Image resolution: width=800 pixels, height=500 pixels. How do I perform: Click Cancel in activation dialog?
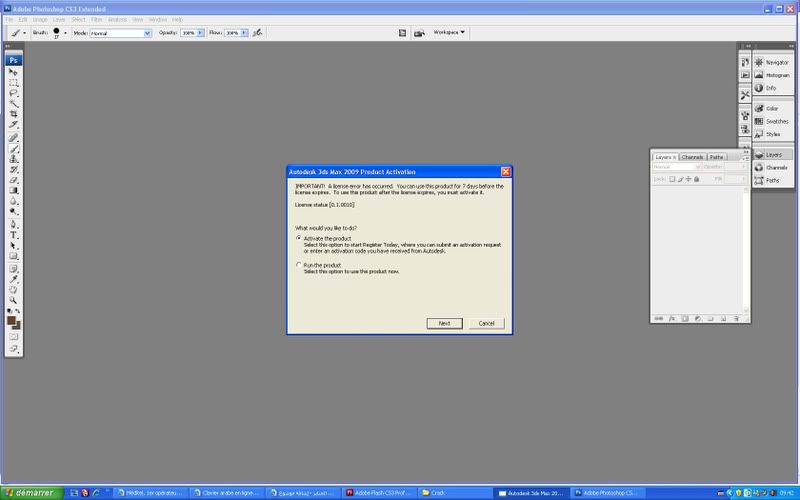coord(486,323)
